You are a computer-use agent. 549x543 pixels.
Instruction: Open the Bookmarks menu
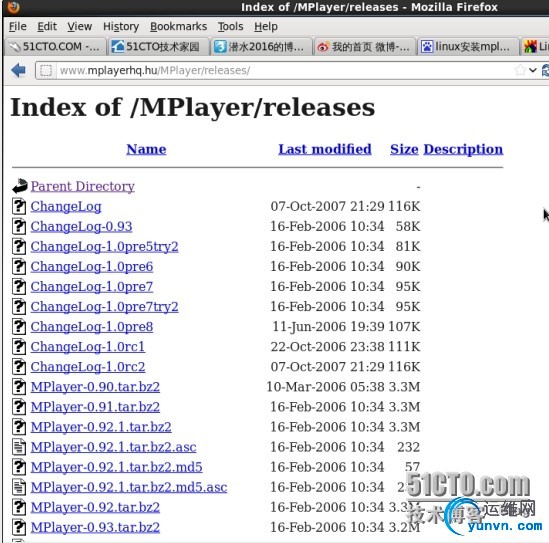[x=179, y=27]
